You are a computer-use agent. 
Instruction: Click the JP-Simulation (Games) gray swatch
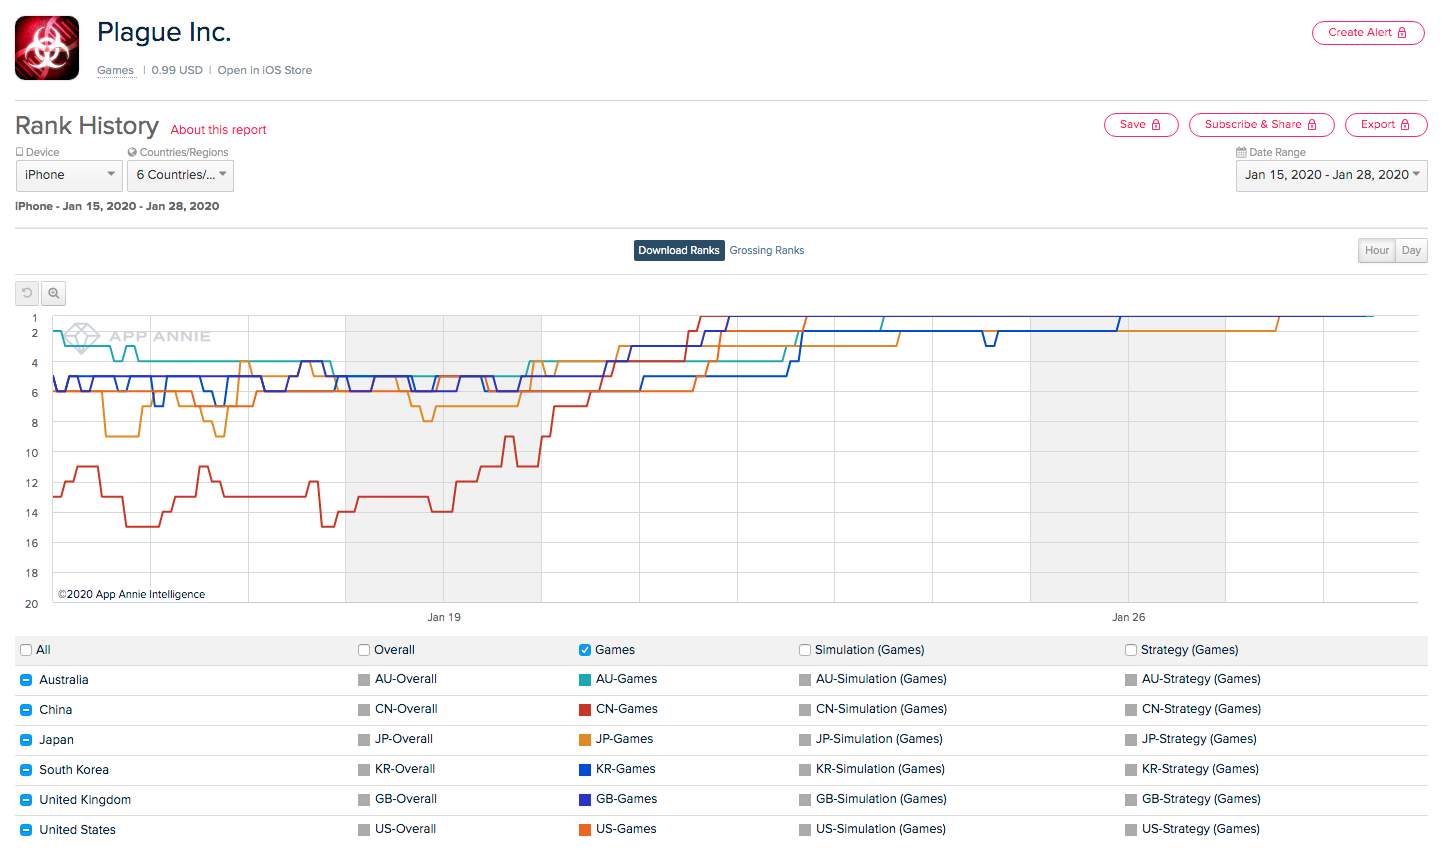(805, 740)
